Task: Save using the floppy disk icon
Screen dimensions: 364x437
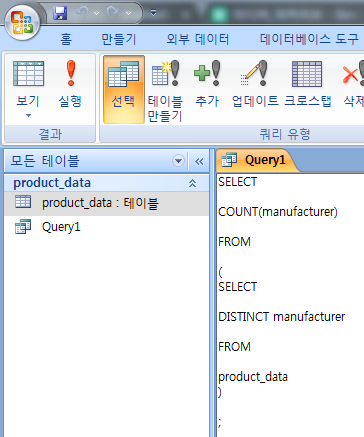Action: pyautogui.click(x=60, y=13)
